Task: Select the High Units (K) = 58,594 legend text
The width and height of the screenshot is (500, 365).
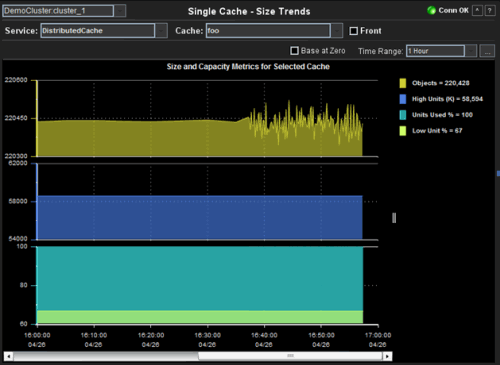Action: [447, 99]
